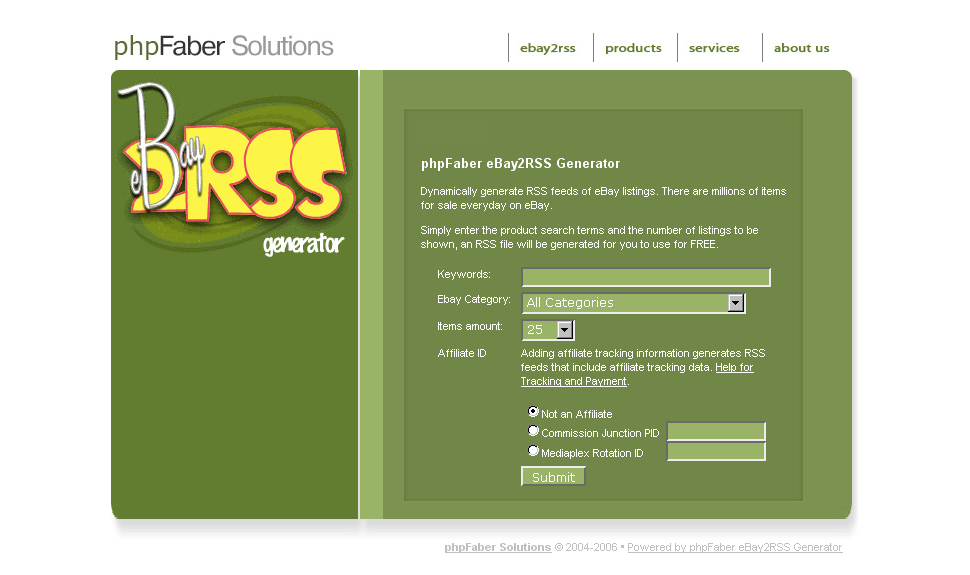Open the phpFaber Solutions footer link
970x575 pixels.
coord(497,547)
